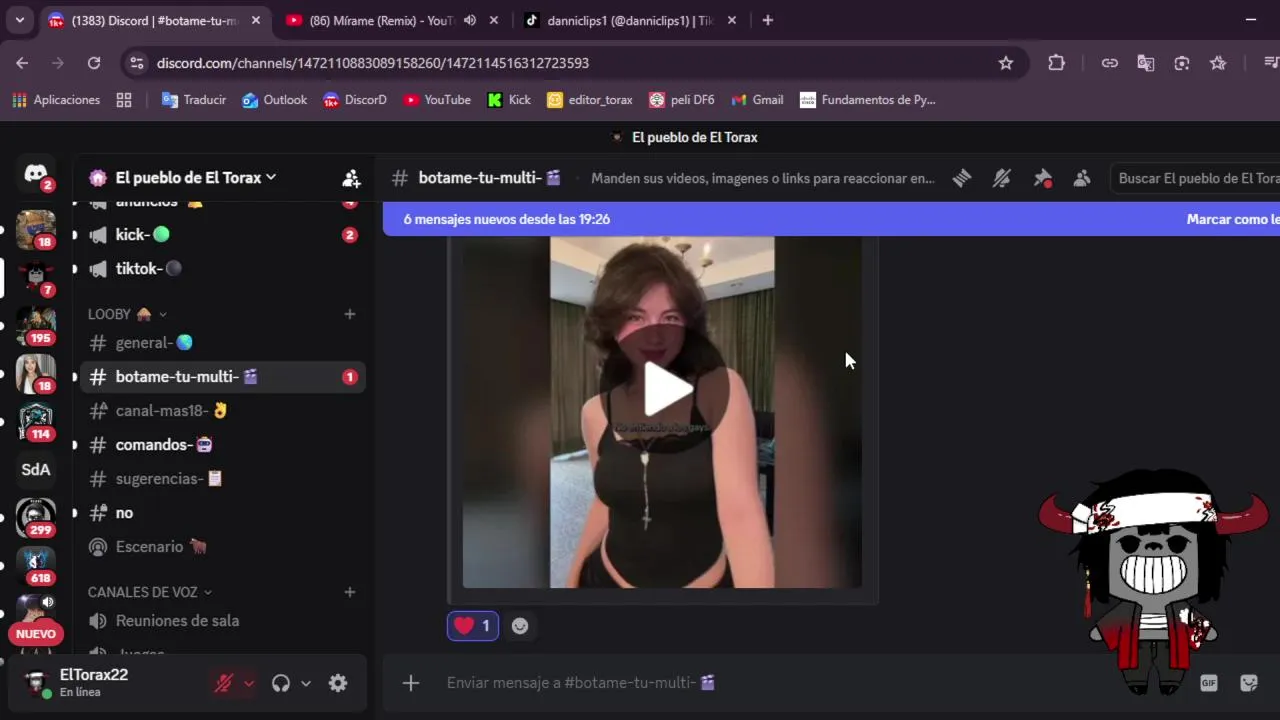Collapse the LOOBY category

point(127,314)
